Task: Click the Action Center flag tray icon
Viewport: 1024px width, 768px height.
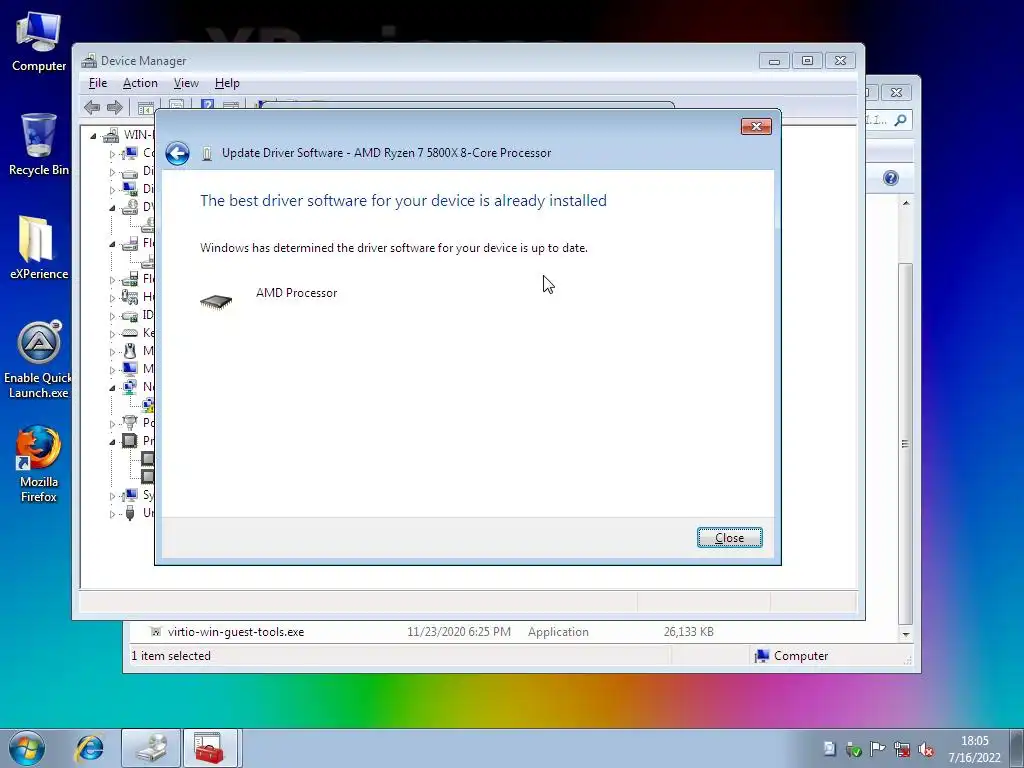Action: click(878, 750)
